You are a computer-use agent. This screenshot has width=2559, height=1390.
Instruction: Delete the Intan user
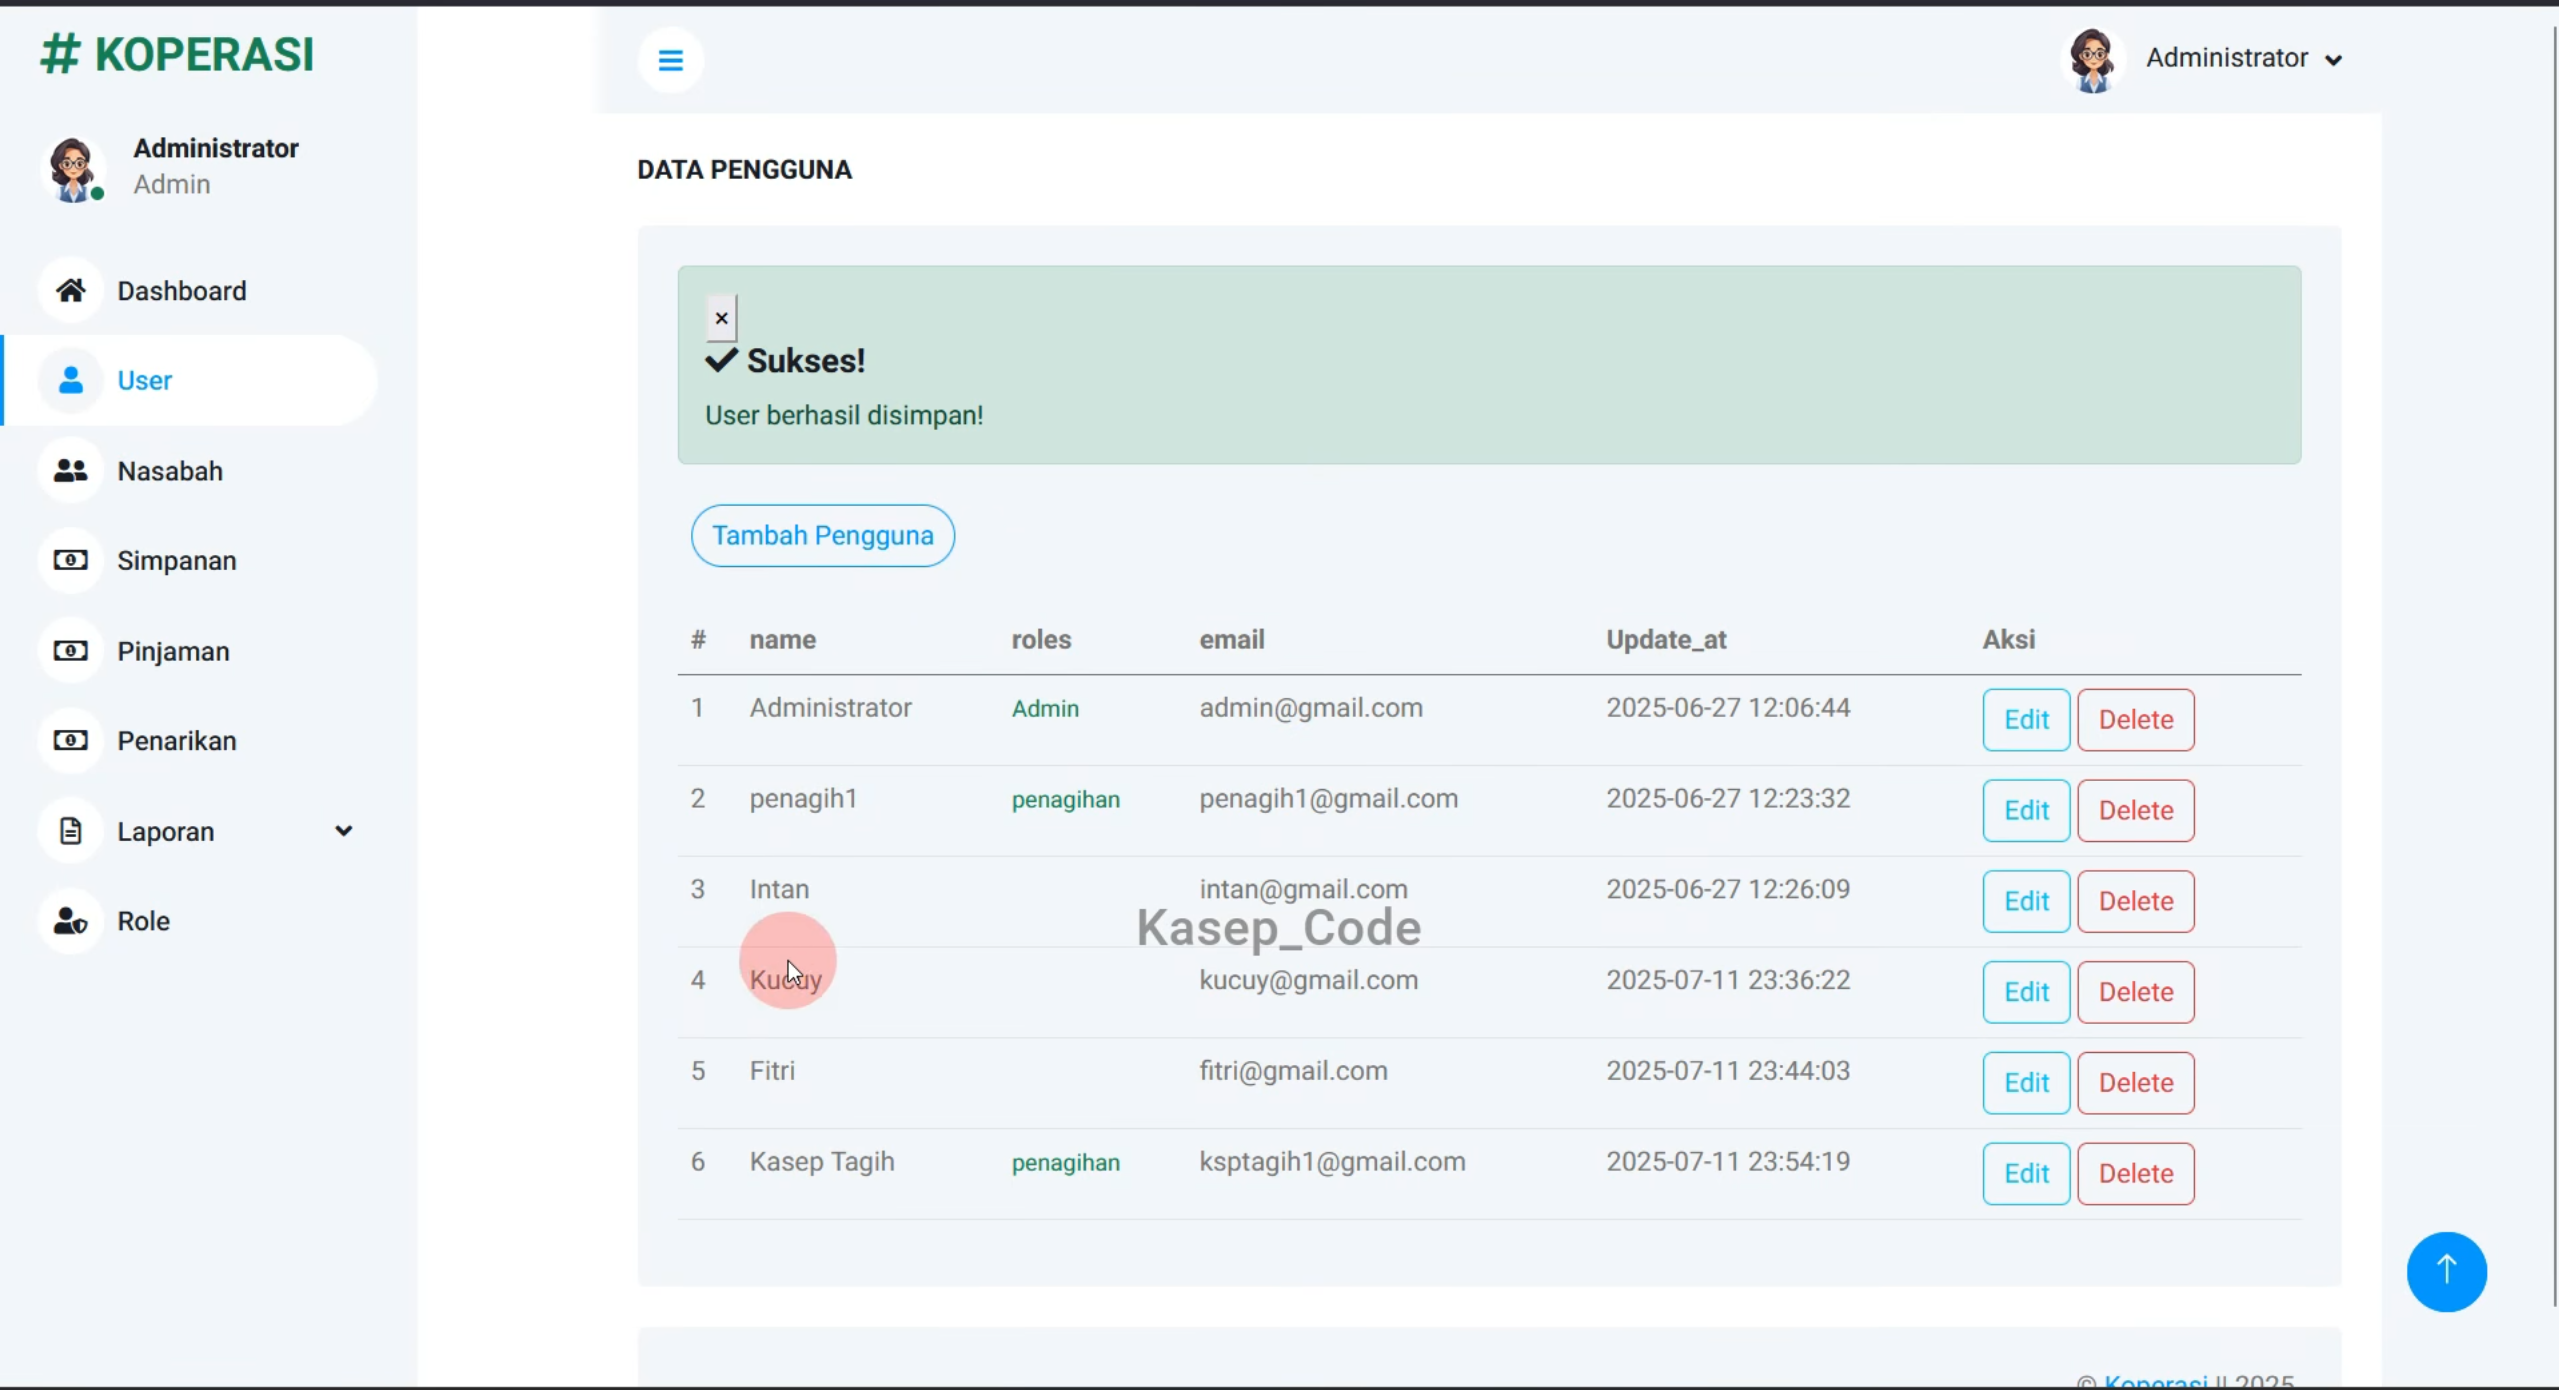click(x=2135, y=901)
